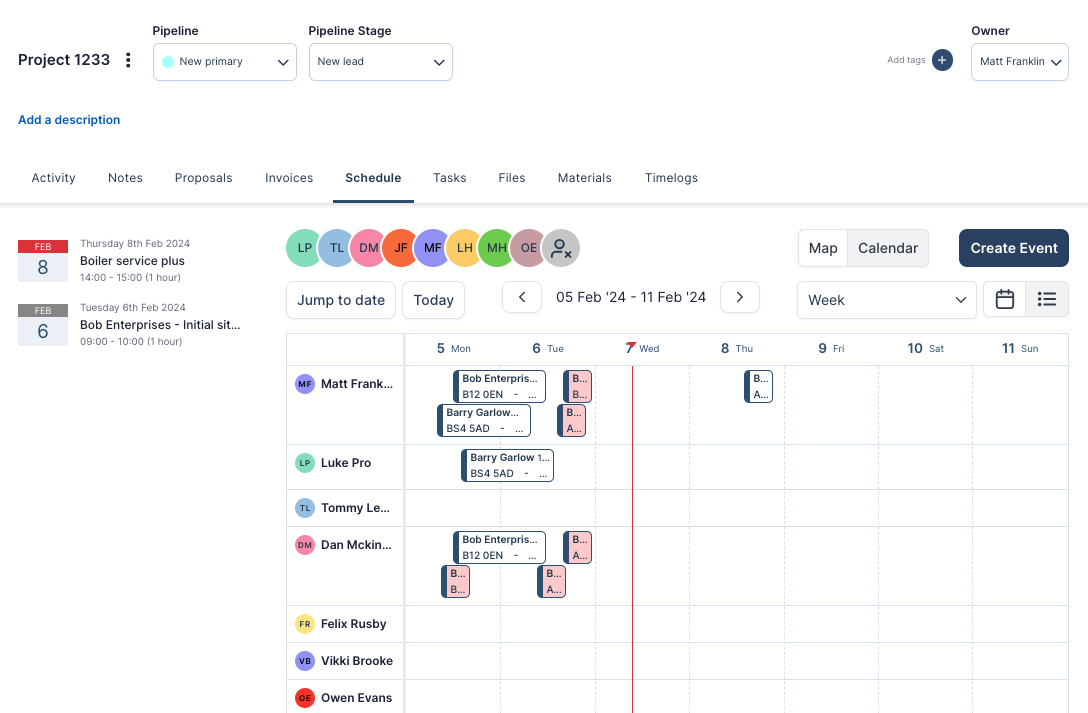Expand the Pipeline Stage dropdown
The width and height of the screenshot is (1088, 713).
[x=380, y=62]
